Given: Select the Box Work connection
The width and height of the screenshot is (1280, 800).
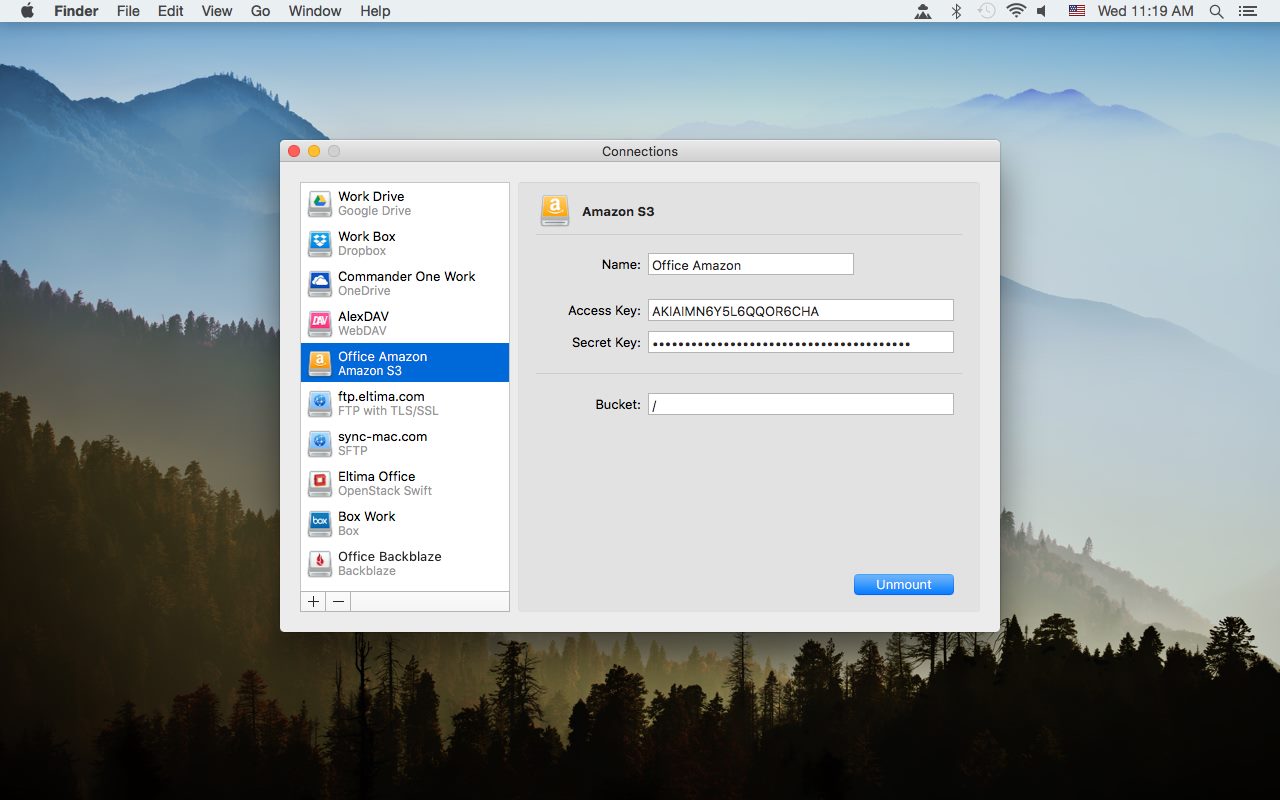Looking at the screenshot, I should (405, 523).
